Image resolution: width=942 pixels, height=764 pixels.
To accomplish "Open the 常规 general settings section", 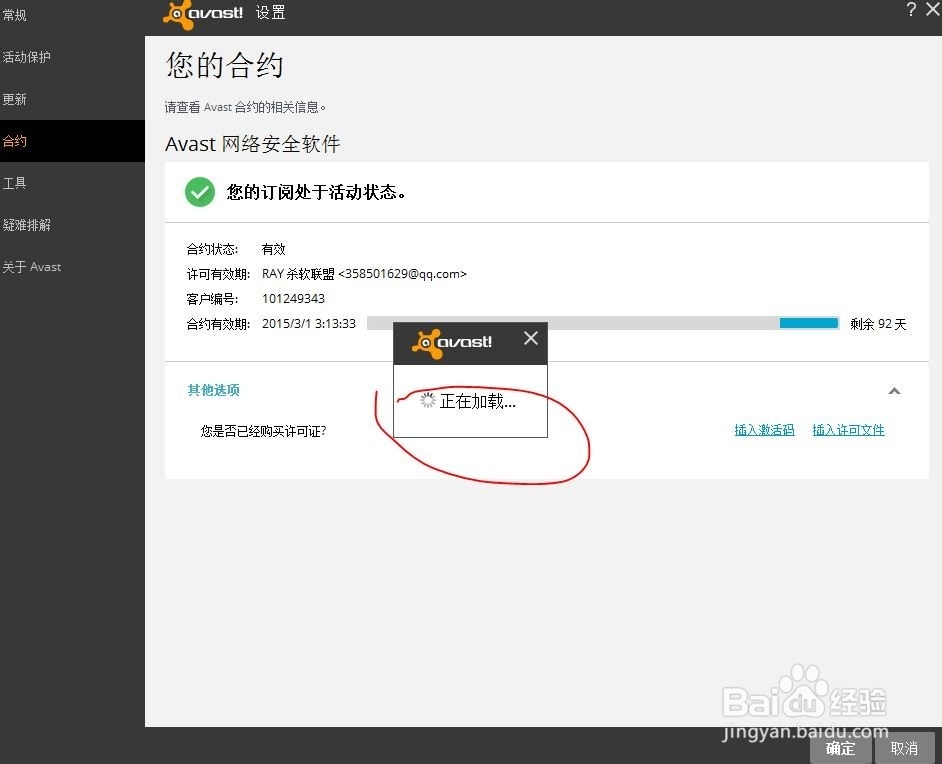I will (14, 15).
